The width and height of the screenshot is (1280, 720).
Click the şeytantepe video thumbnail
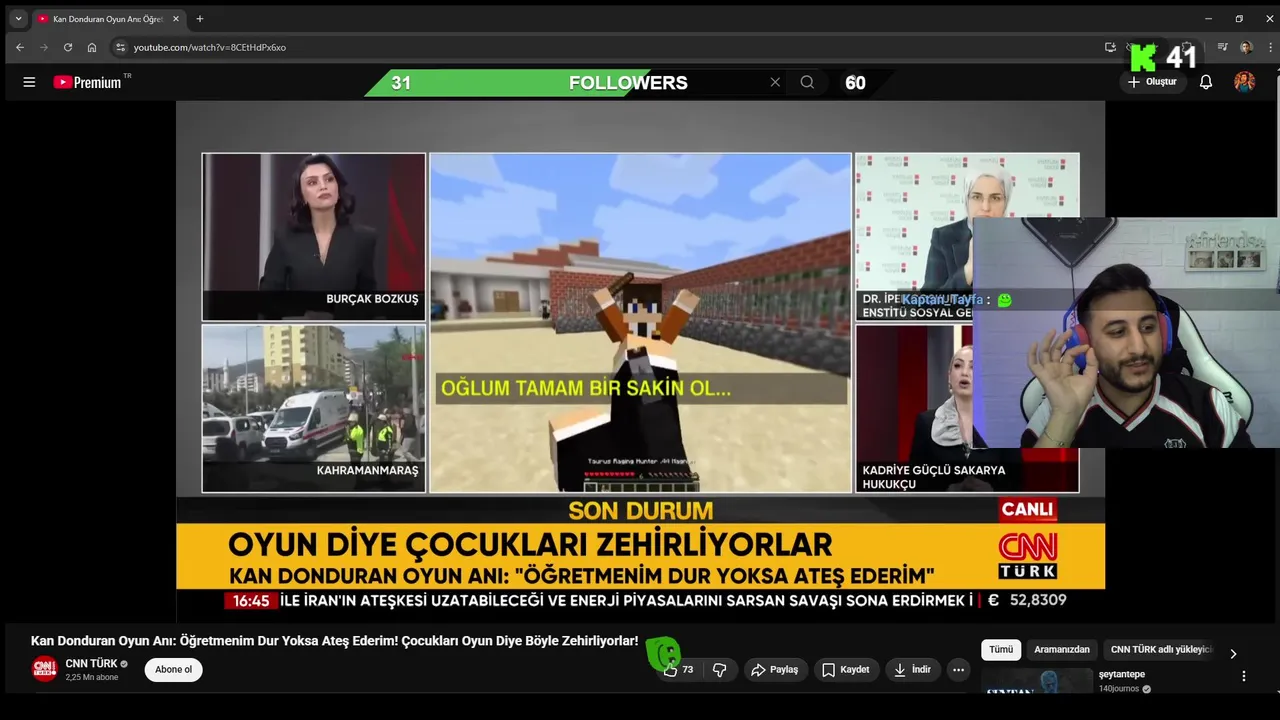click(1037, 681)
